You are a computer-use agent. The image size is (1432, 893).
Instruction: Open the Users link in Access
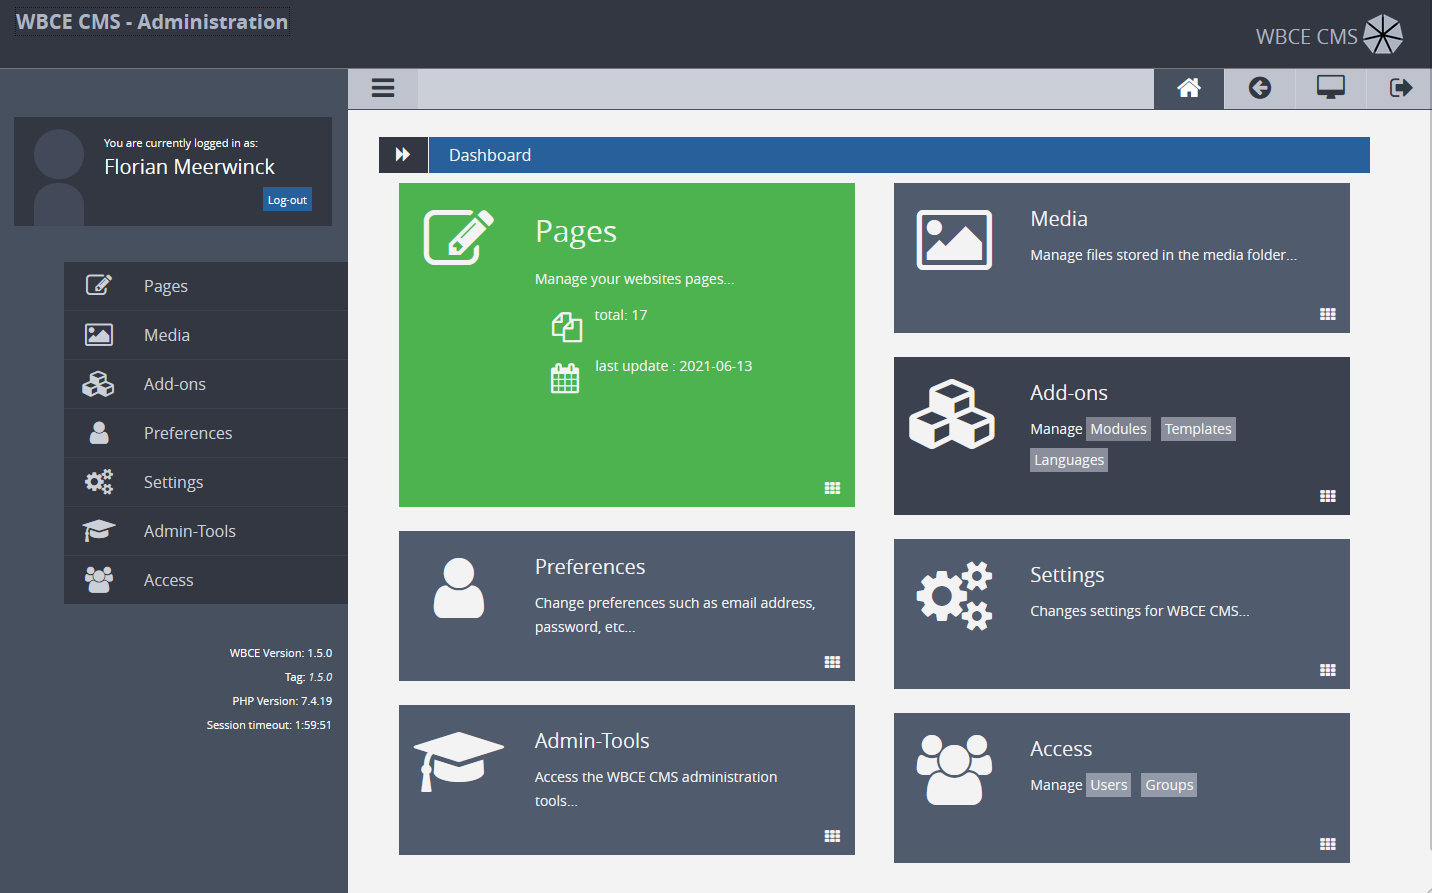coord(1109,785)
